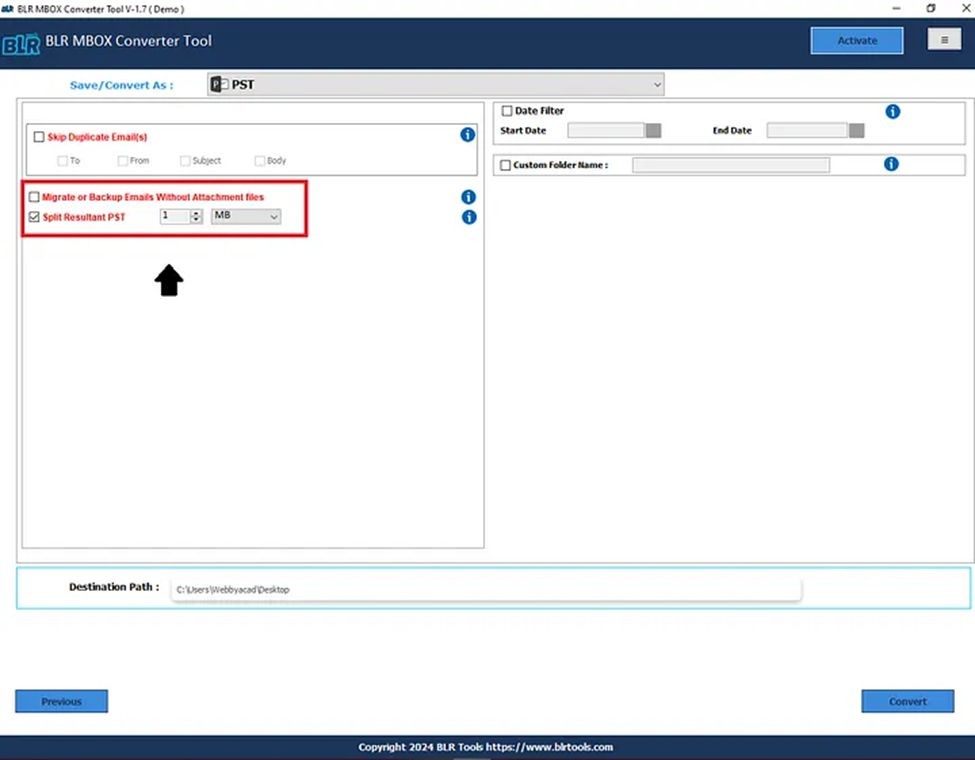Open the Save/Convert As format dropdown

tap(657, 84)
